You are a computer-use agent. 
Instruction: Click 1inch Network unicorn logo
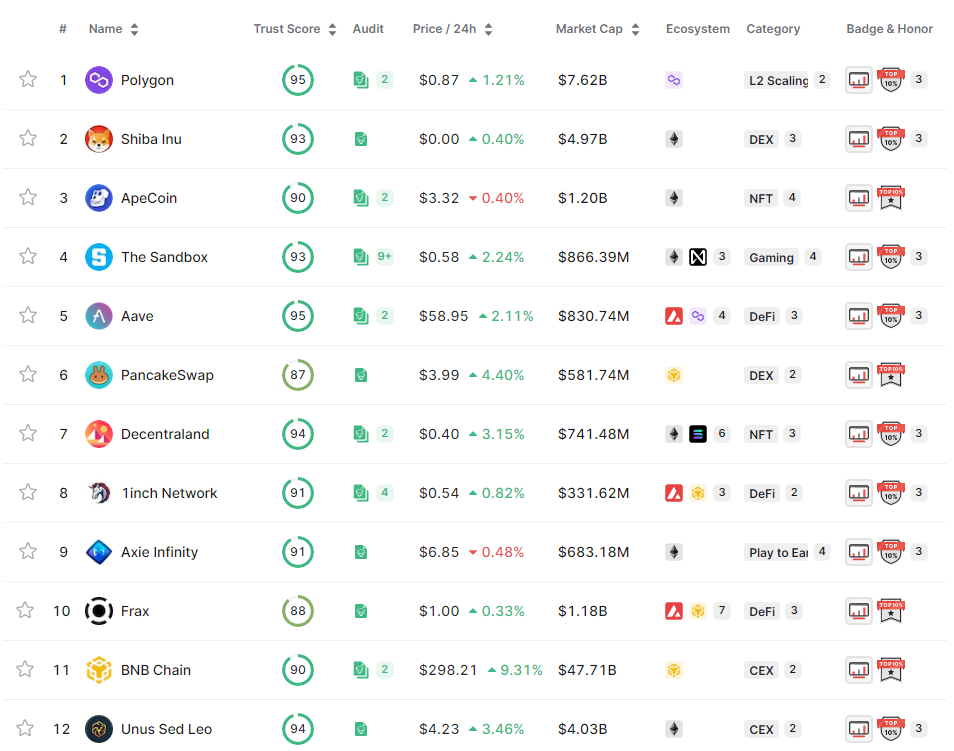99,493
